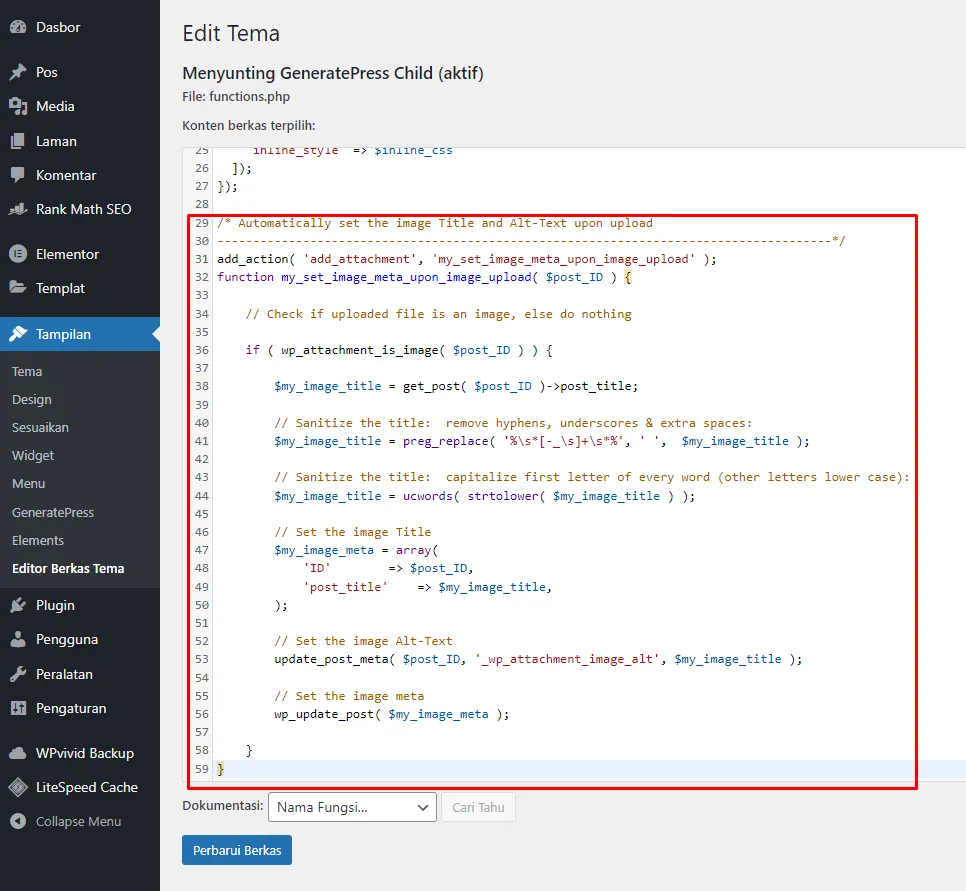Click the Collapse Menu arrow icon

click(x=18, y=821)
